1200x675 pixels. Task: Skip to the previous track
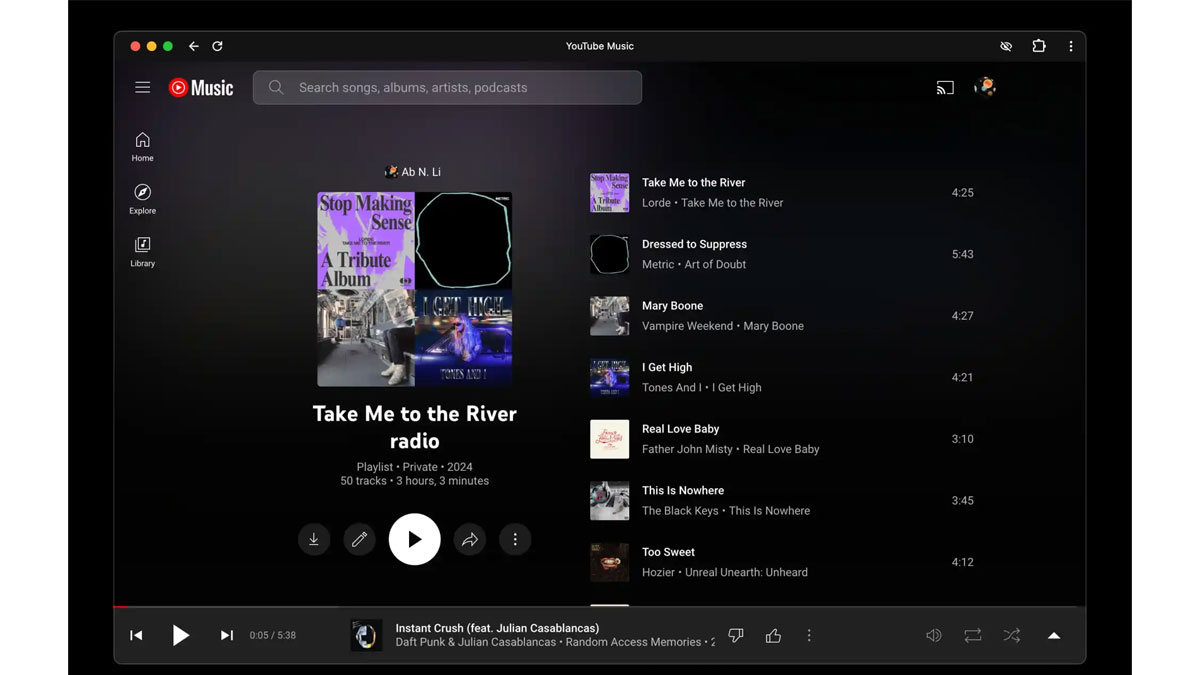tap(136, 636)
